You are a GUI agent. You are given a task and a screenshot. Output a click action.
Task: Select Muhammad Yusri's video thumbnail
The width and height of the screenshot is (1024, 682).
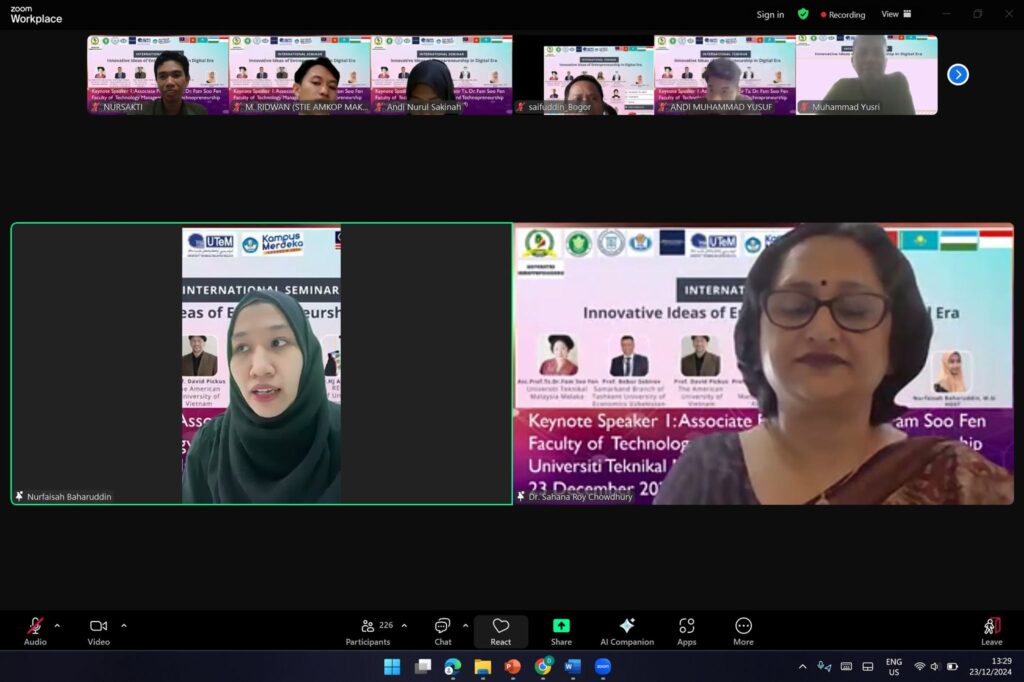click(867, 75)
